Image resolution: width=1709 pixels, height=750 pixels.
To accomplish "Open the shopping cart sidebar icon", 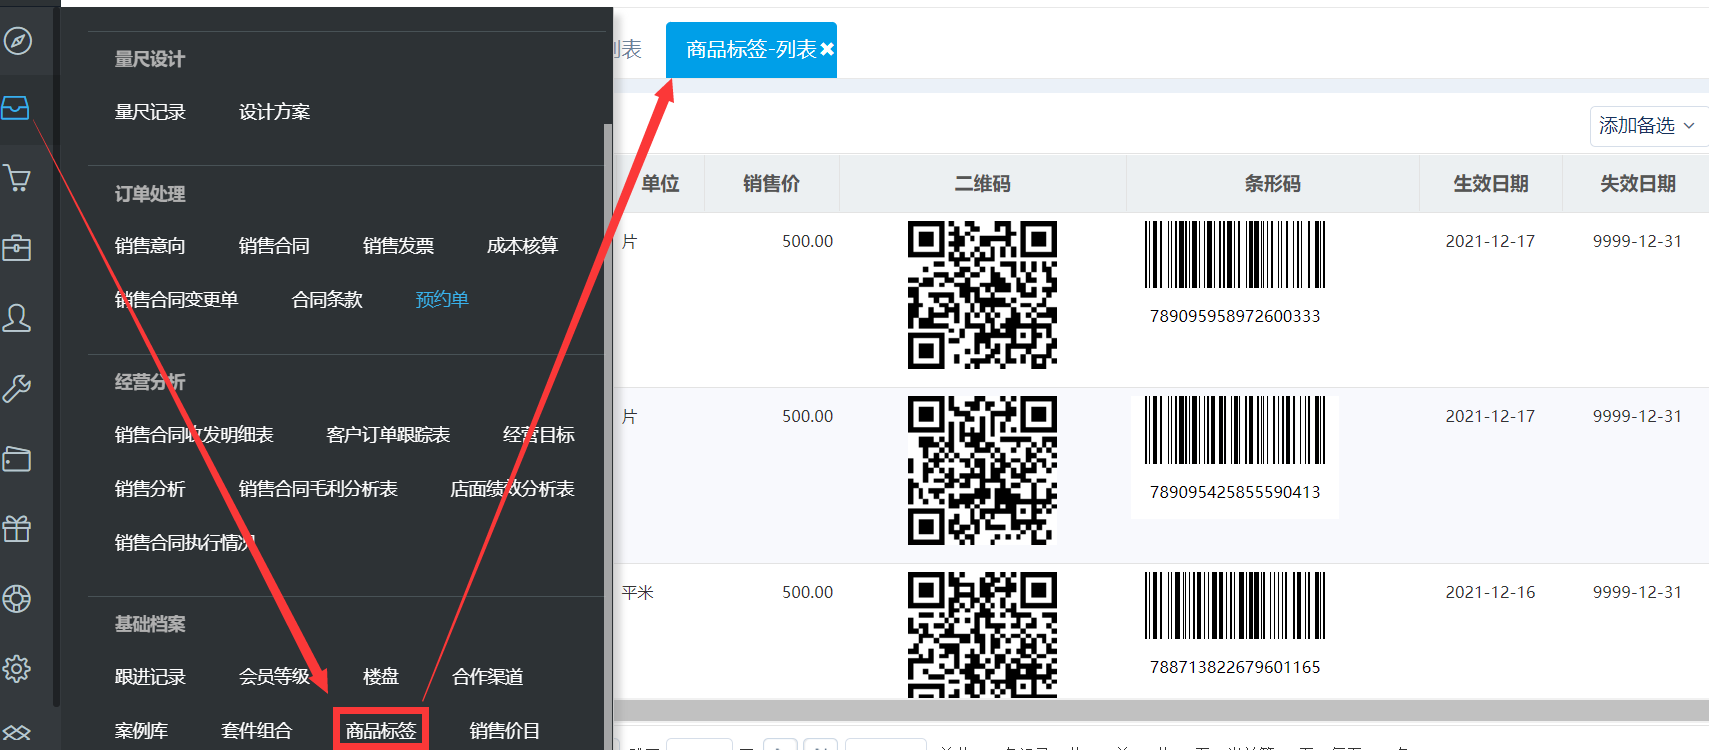I will tap(17, 178).
